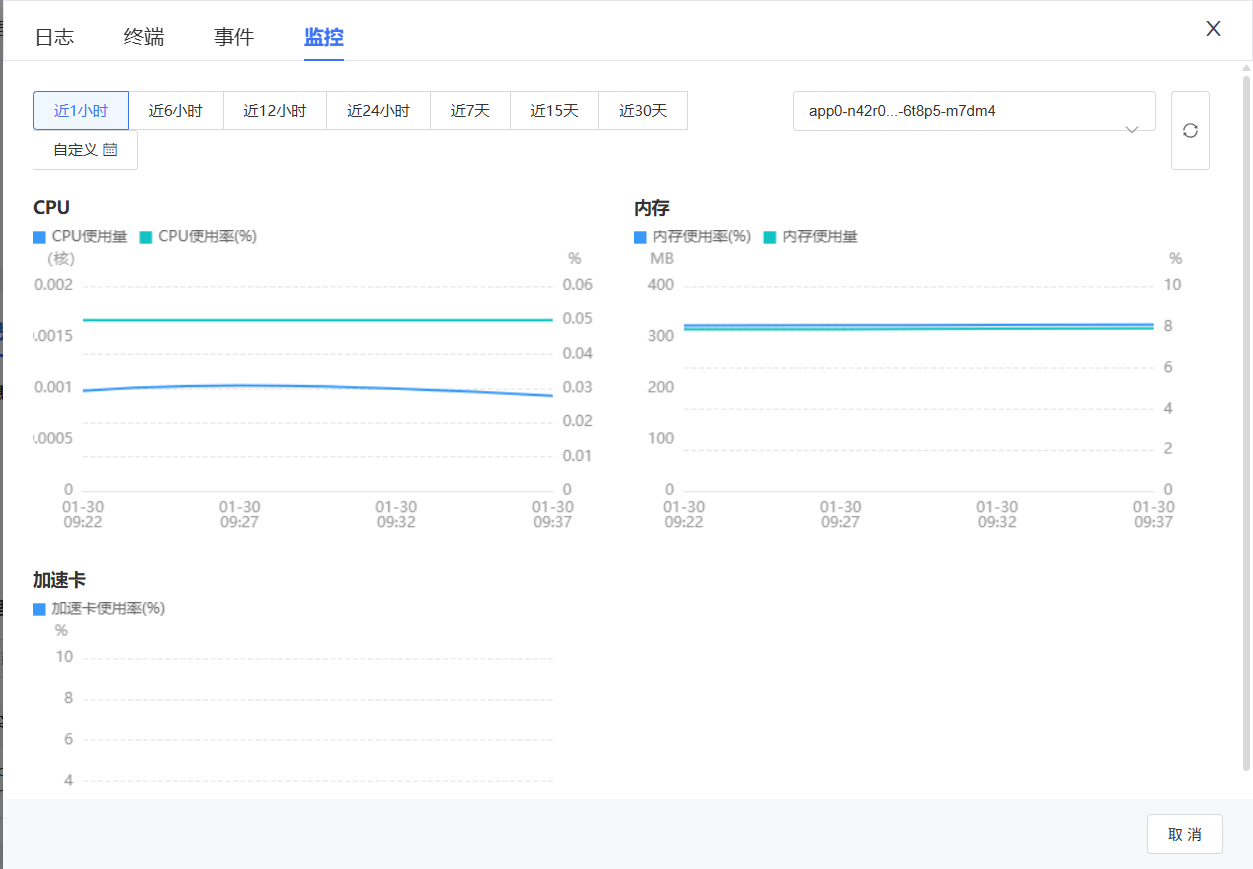Screen dimensions: 1253x869
Task: Close the monitoring dialog with X
Action: (x=1213, y=29)
